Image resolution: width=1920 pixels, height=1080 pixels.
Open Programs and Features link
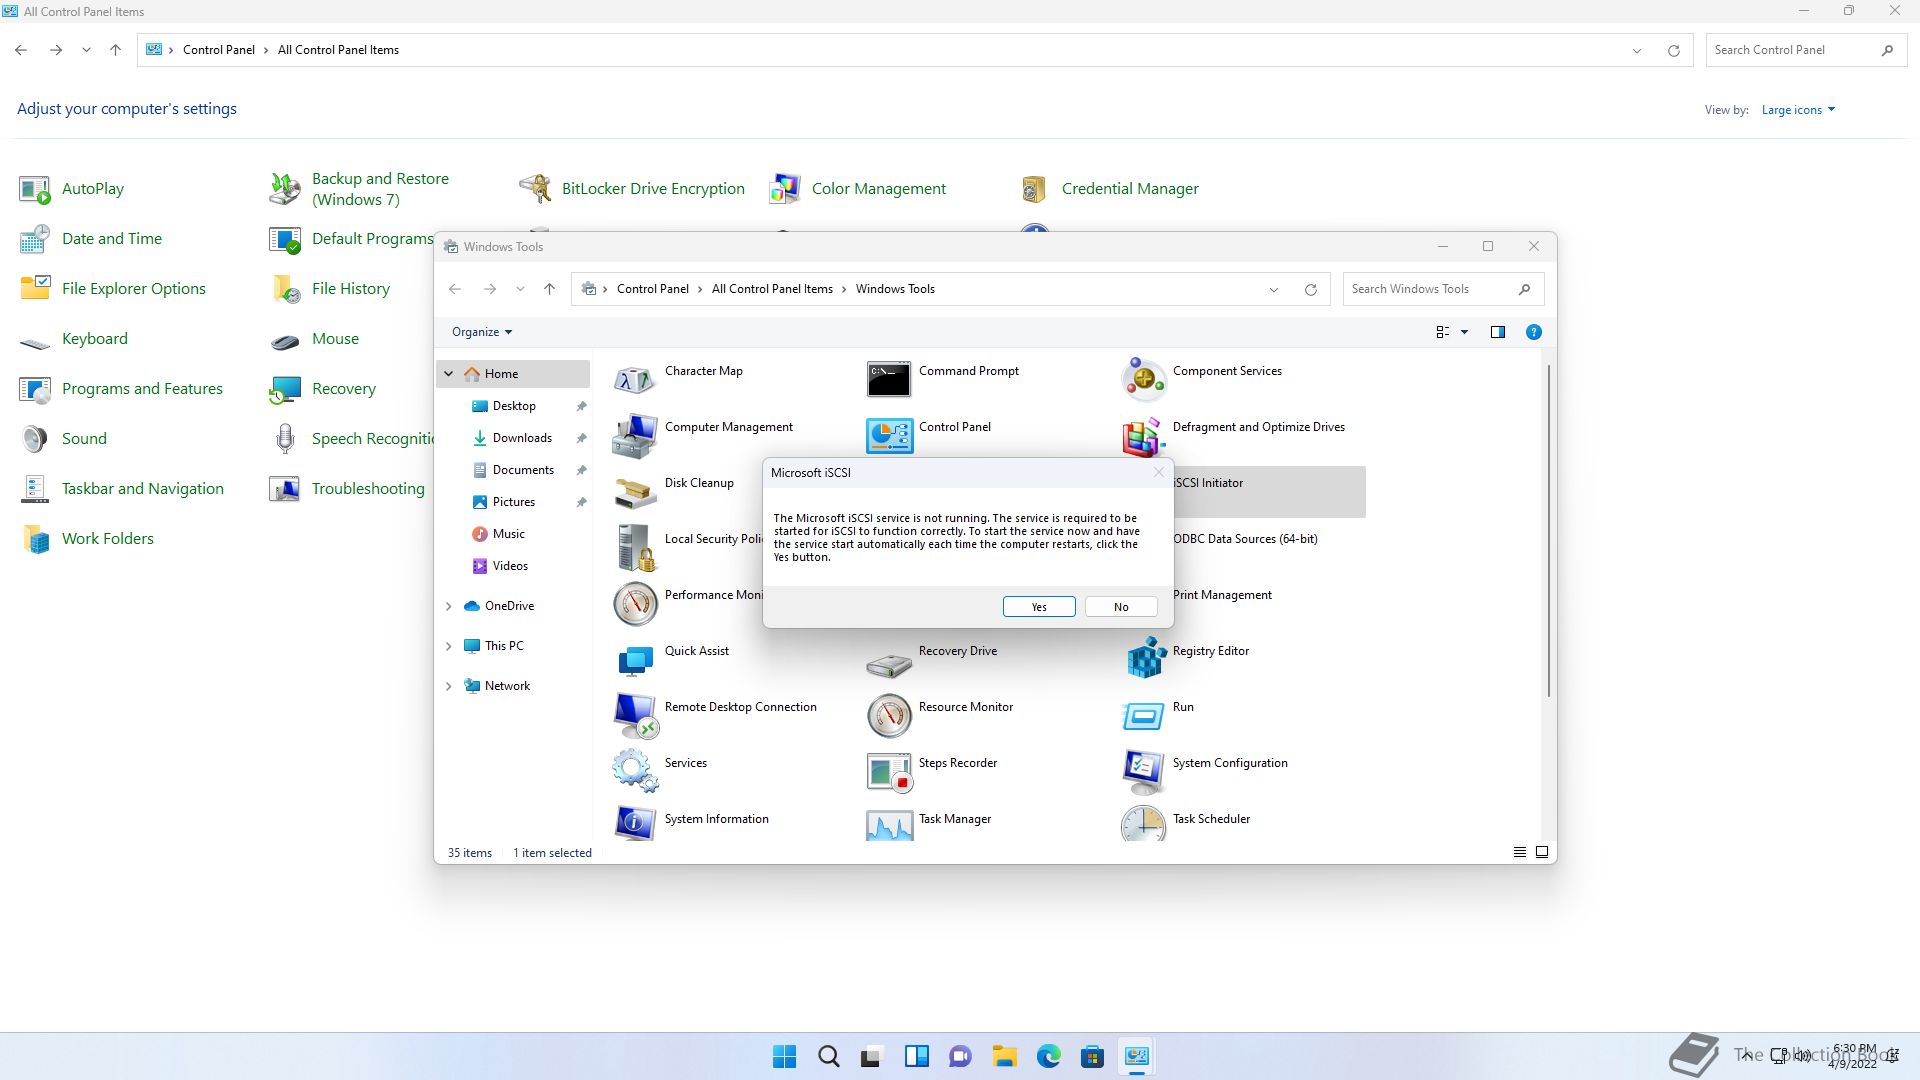pos(142,389)
